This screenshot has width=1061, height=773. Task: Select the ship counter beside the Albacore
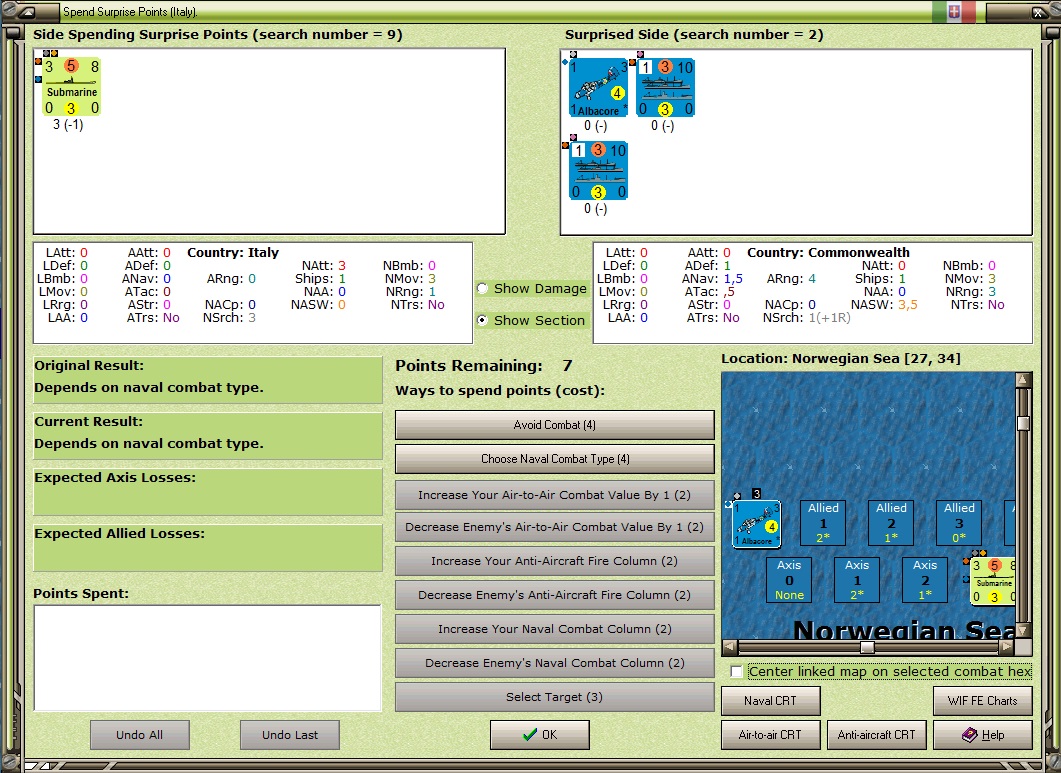(x=666, y=87)
